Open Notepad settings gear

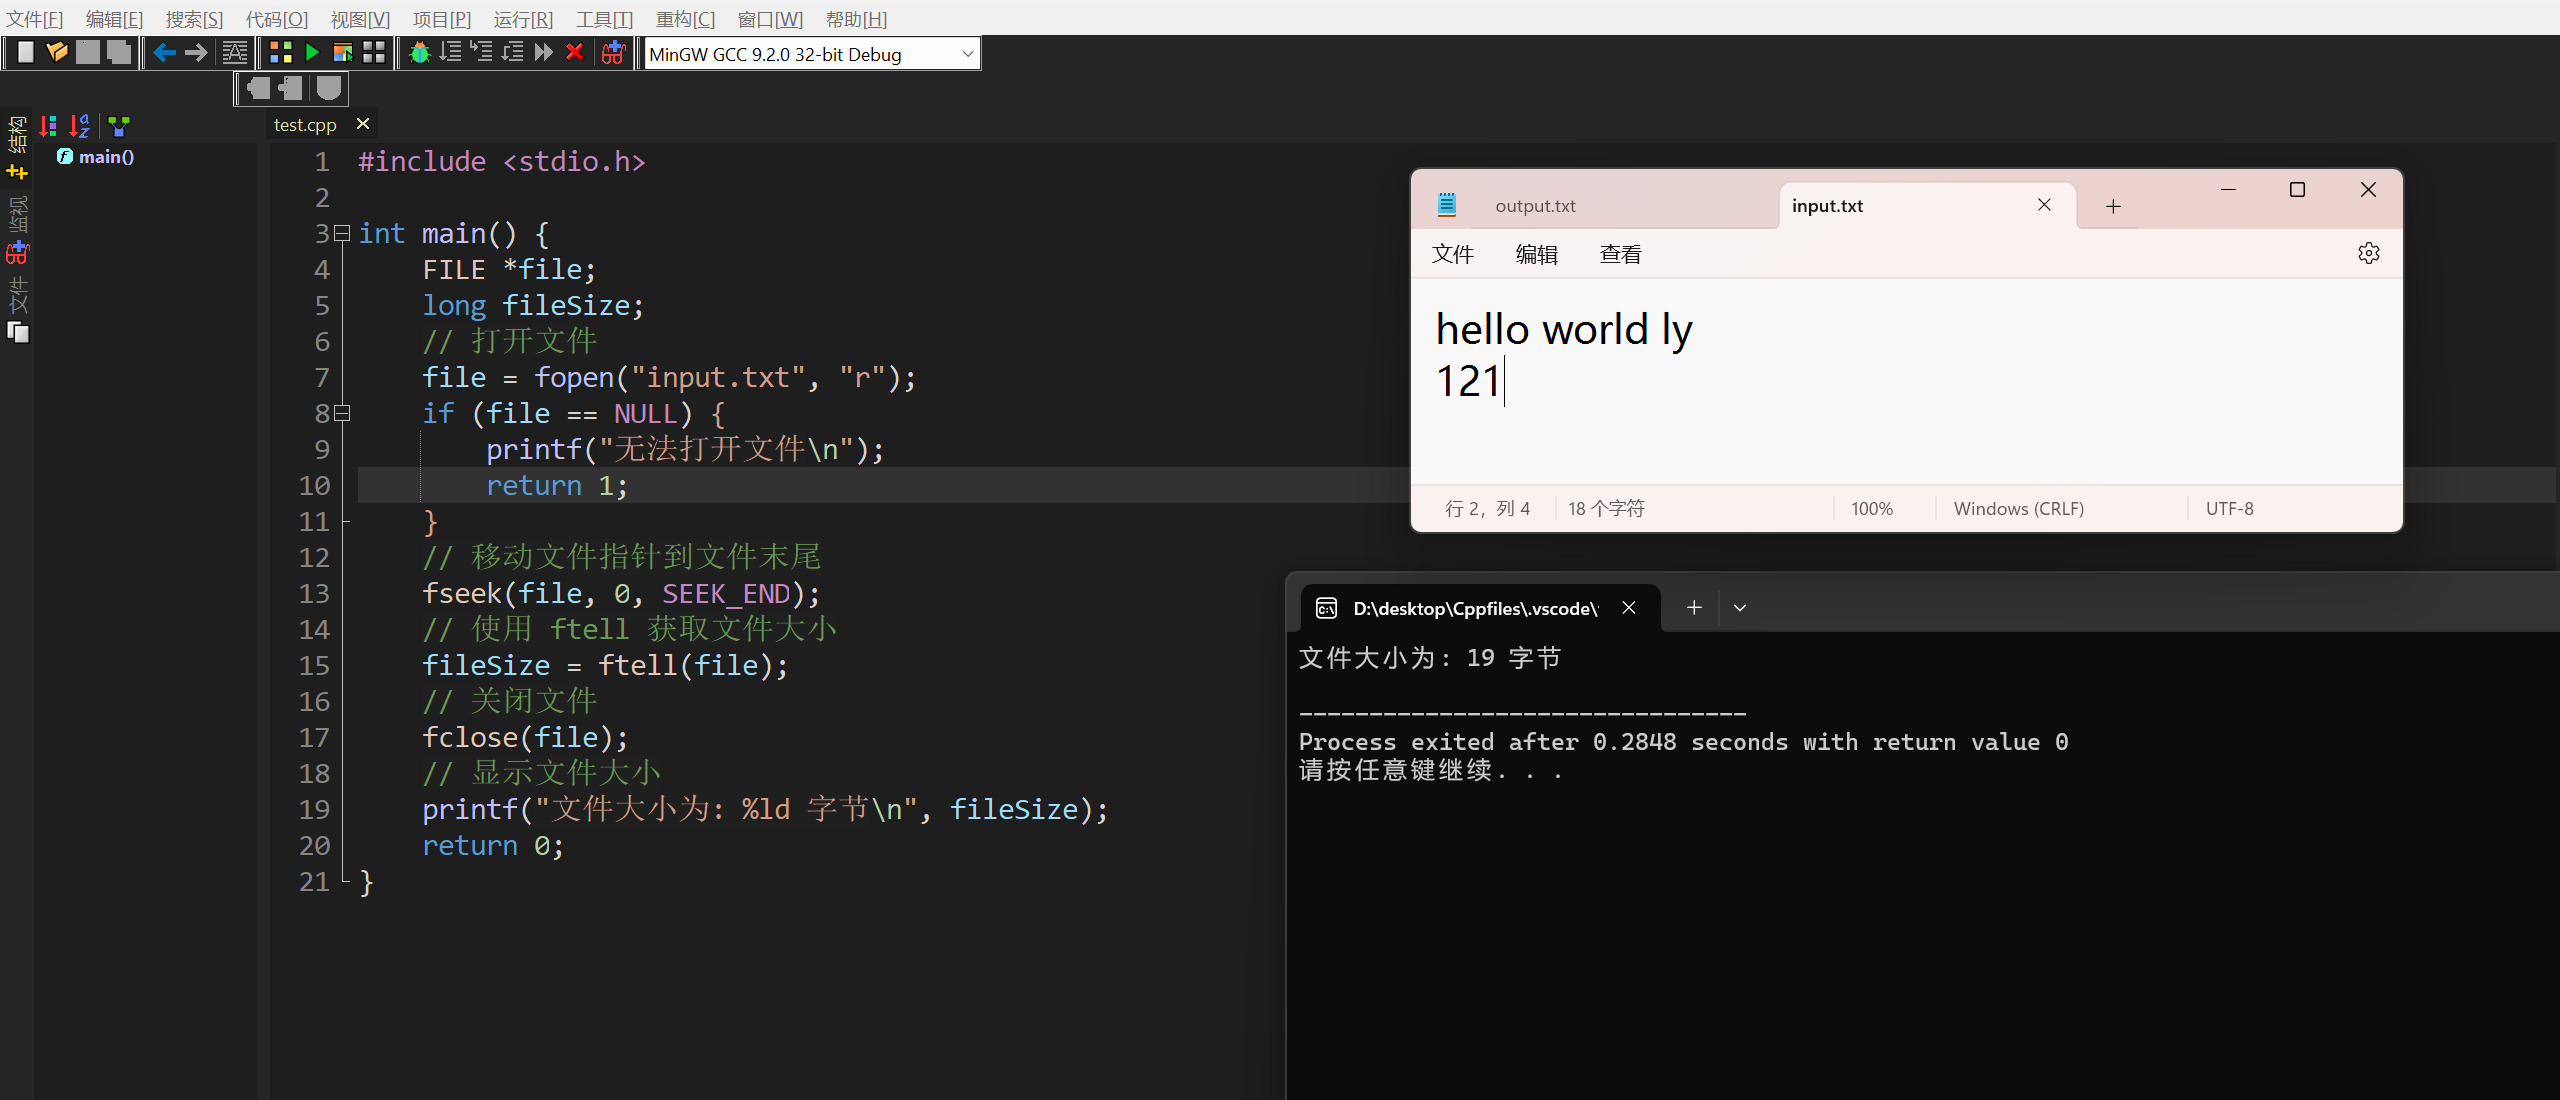tap(2368, 253)
